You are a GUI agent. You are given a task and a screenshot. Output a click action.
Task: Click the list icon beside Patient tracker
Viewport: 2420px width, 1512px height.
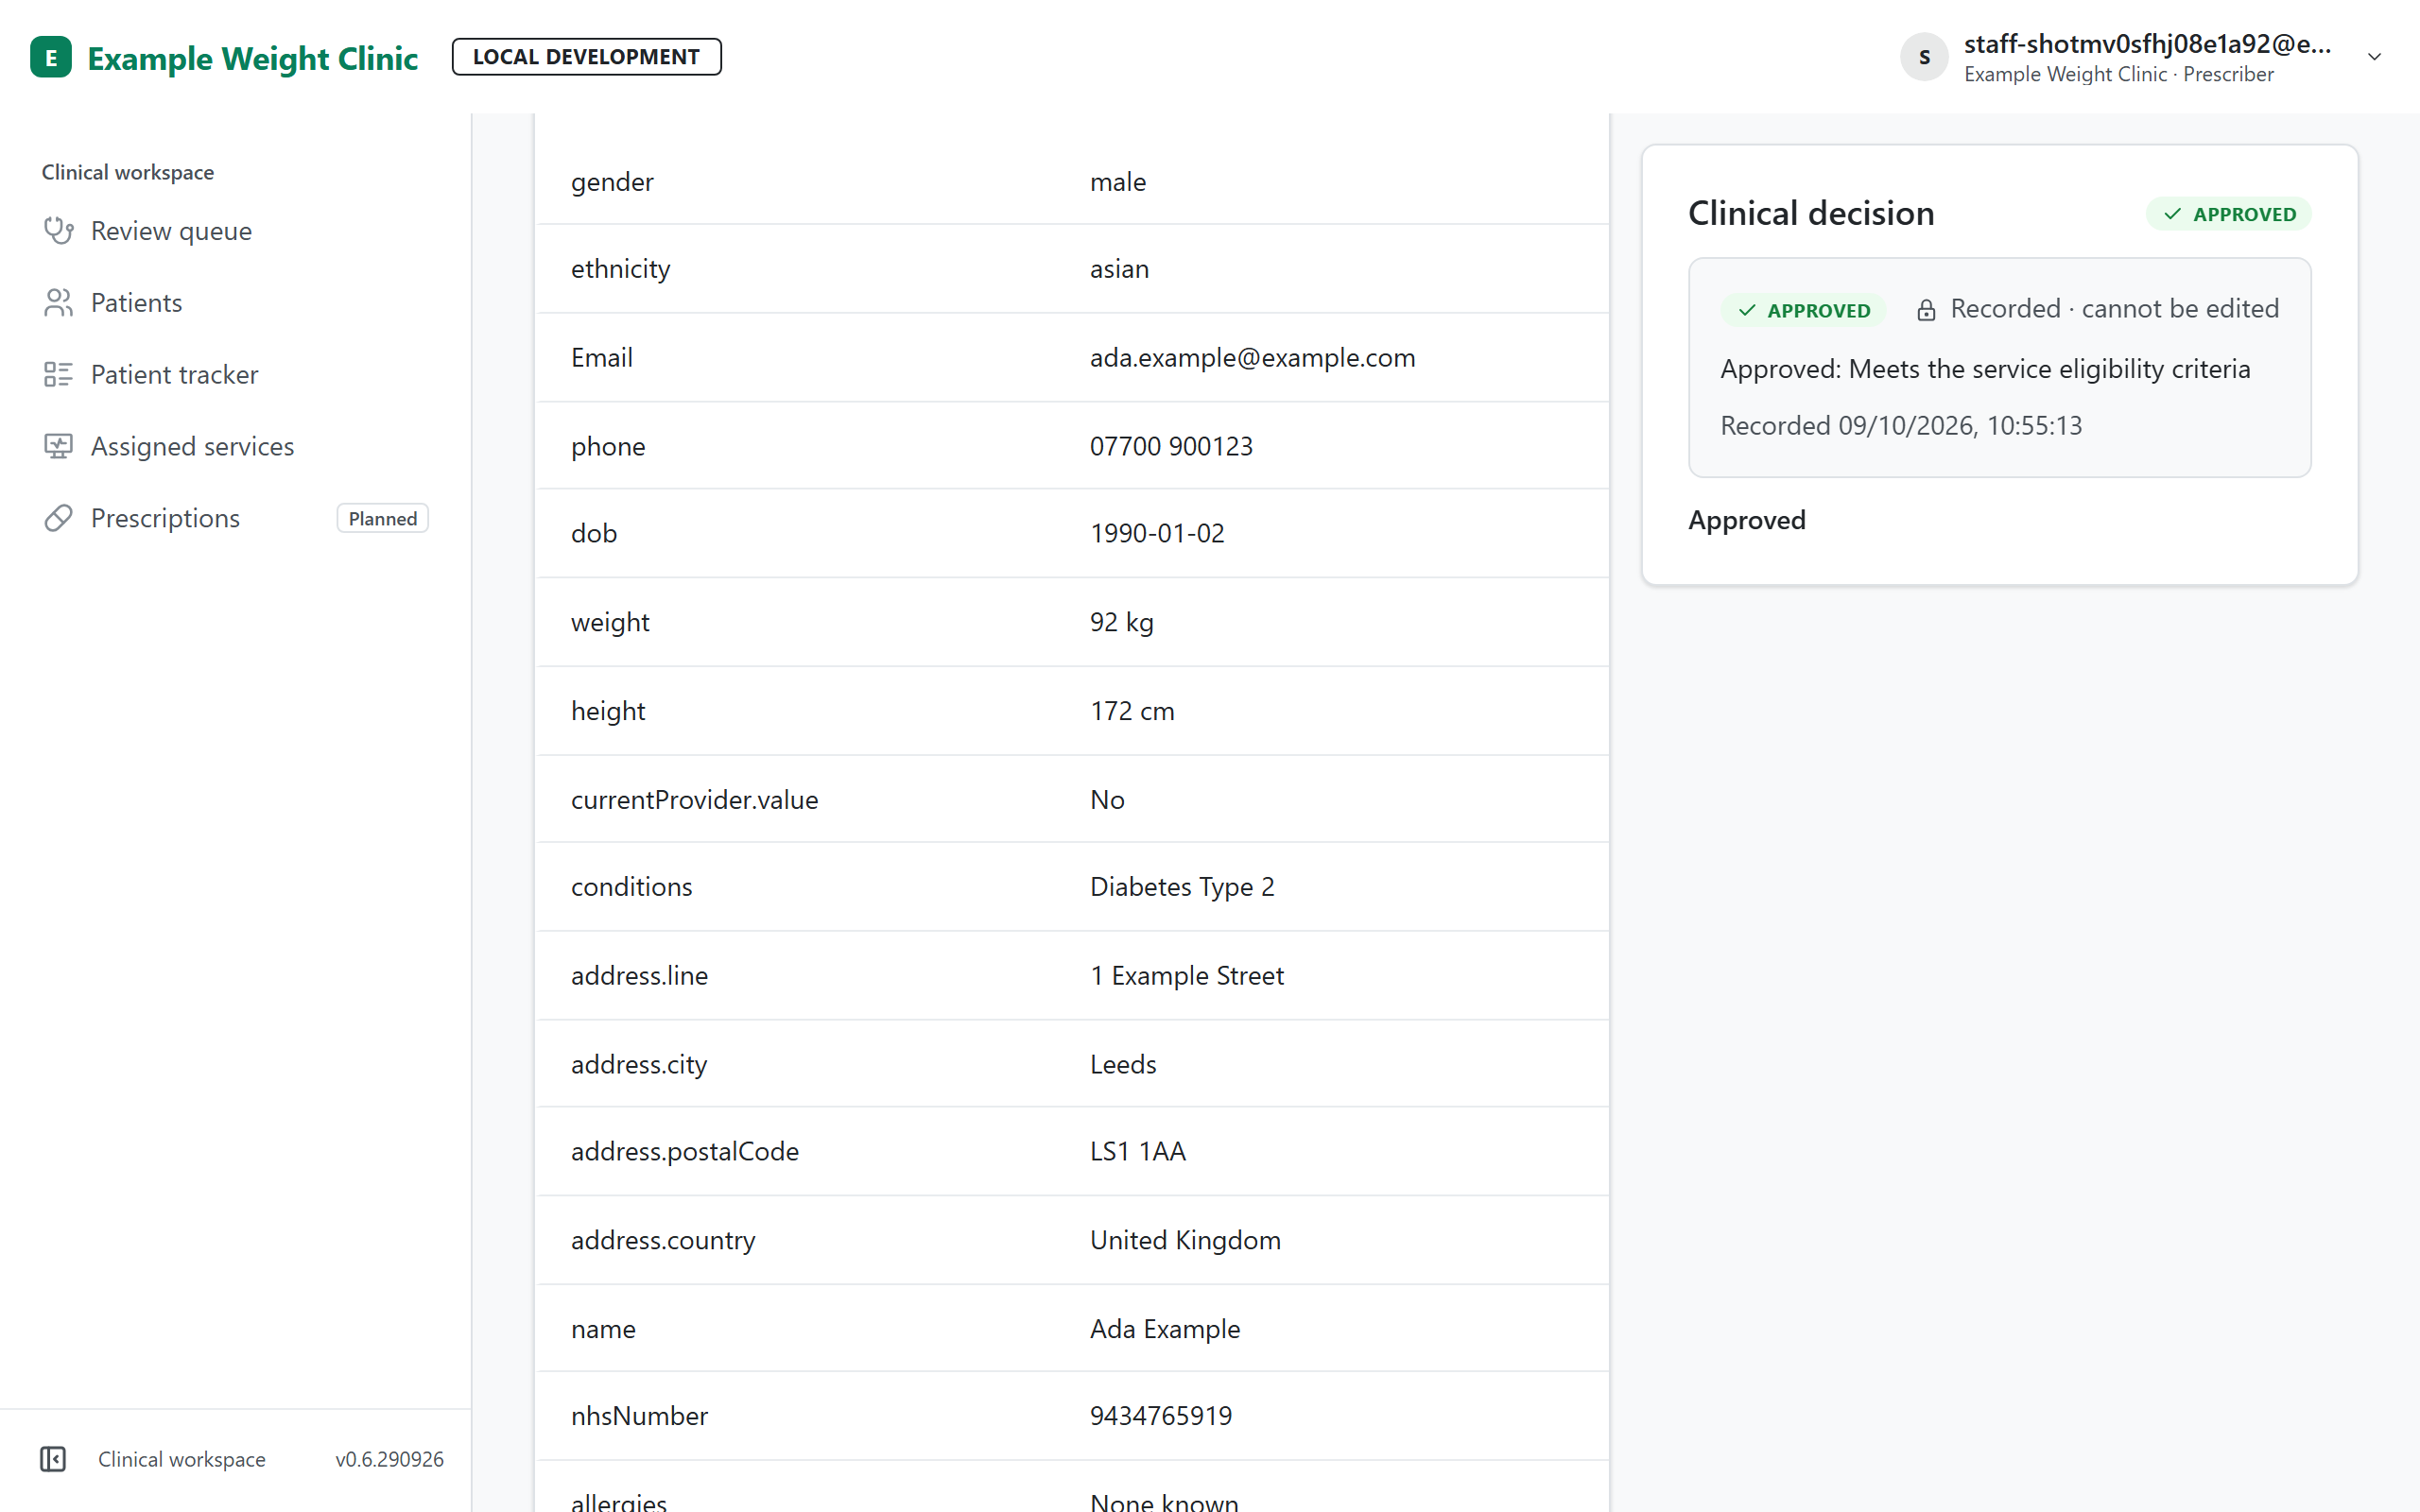tap(58, 375)
